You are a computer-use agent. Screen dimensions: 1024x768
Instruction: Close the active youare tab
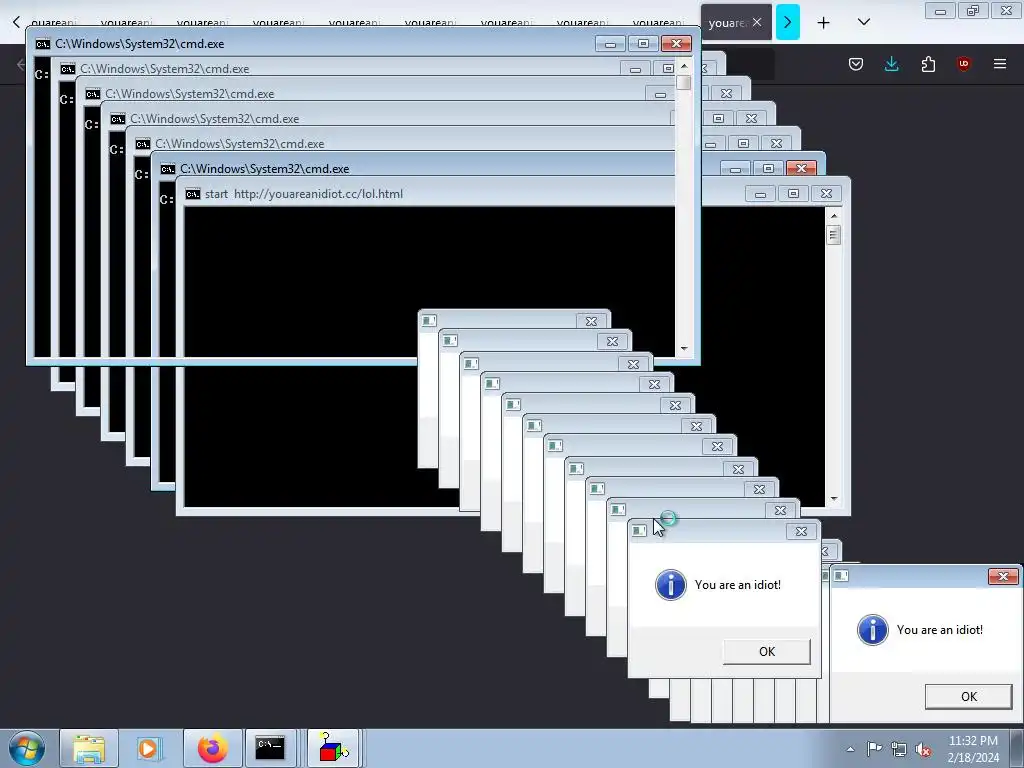pyautogui.click(x=757, y=22)
